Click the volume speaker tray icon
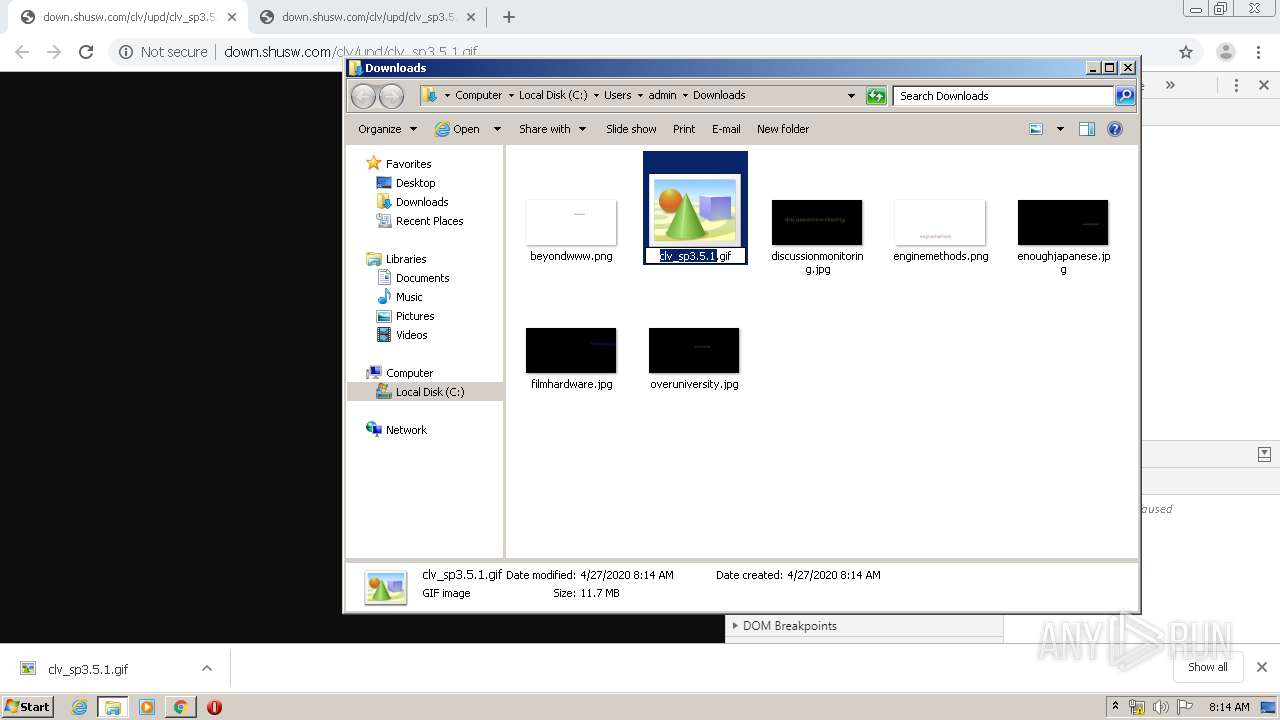 (1162, 707)
